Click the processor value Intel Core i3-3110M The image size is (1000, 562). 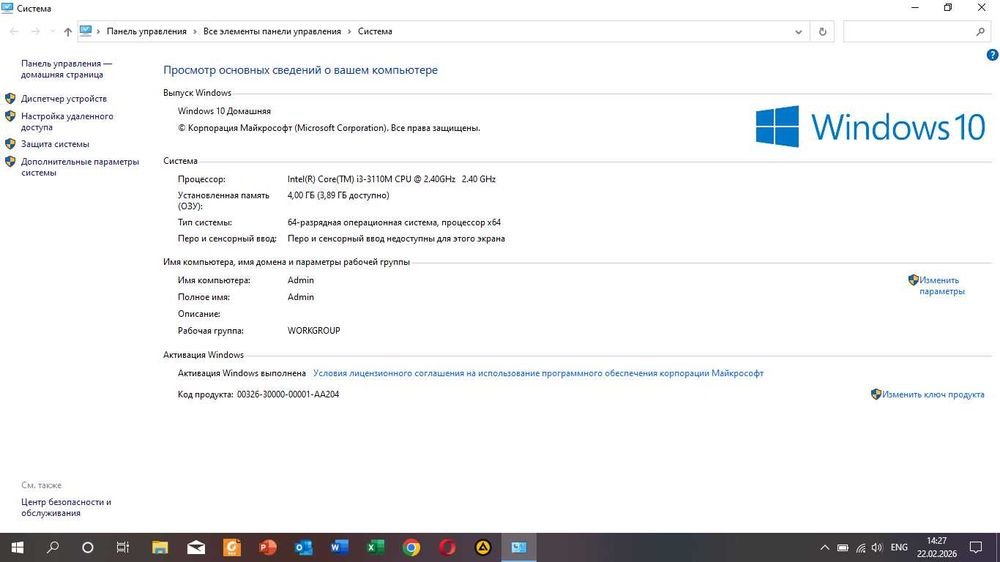pyautogui.click(x=391, y=179)
